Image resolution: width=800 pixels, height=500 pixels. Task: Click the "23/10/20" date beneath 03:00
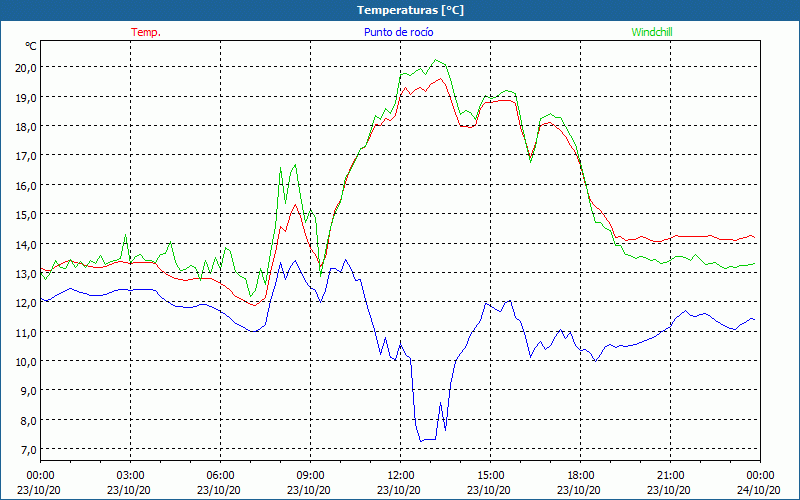coord(129,490)
